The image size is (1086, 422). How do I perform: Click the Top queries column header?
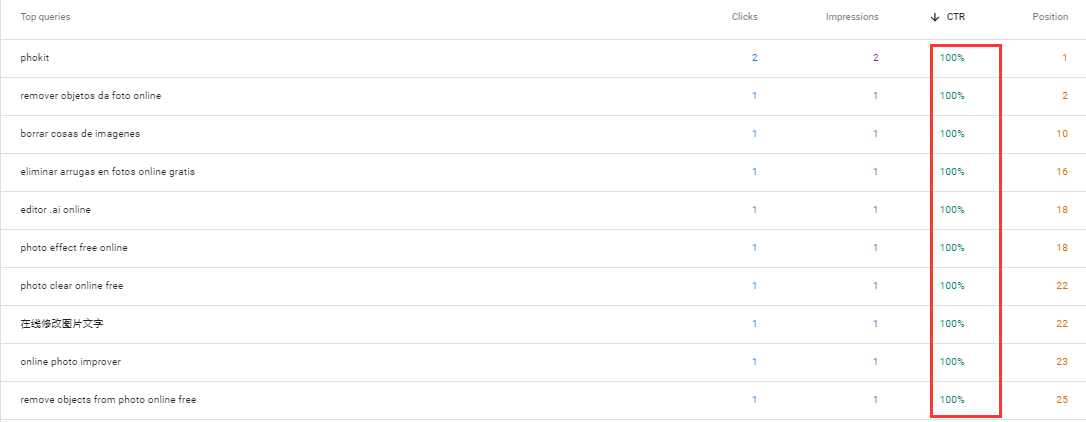45,17
